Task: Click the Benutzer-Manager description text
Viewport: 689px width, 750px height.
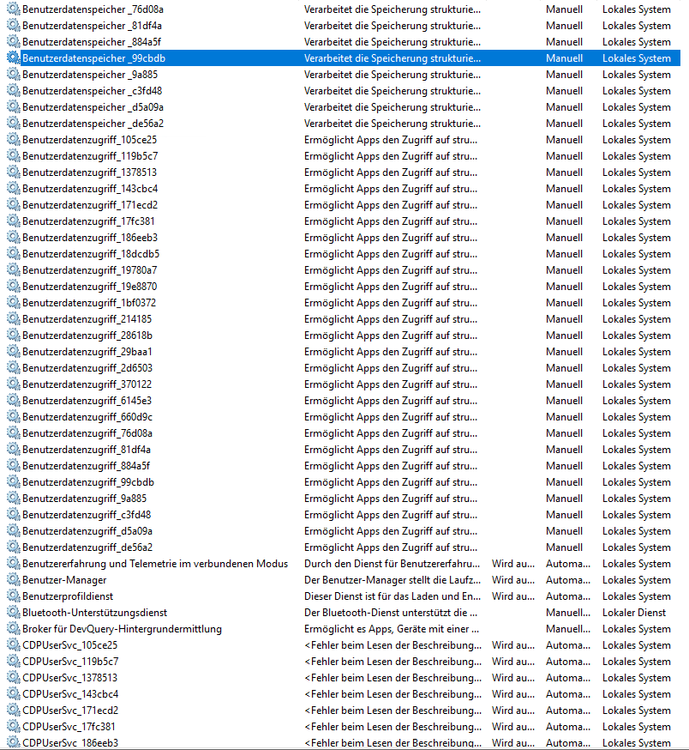Action: [392, 580]
